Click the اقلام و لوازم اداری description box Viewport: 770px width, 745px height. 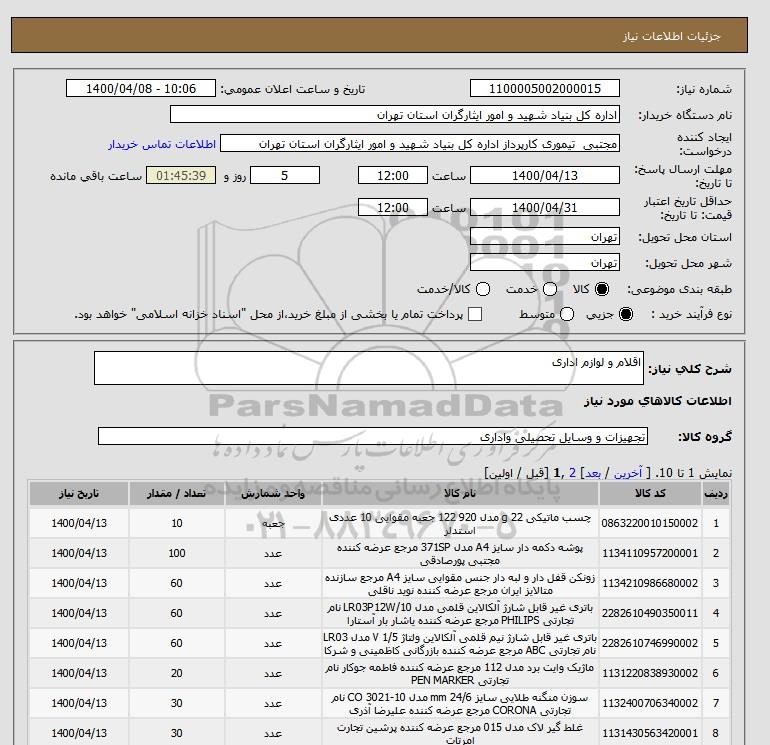pyautogui.click(x=369, y=368)
